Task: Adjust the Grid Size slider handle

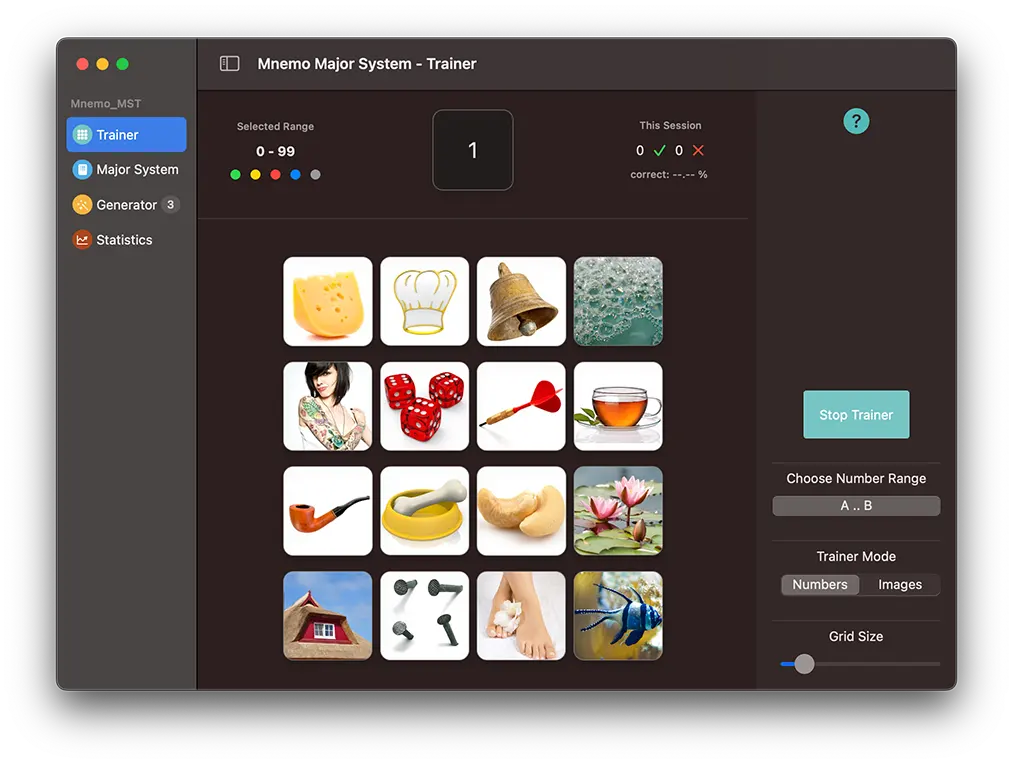Action: coord(803,663)
